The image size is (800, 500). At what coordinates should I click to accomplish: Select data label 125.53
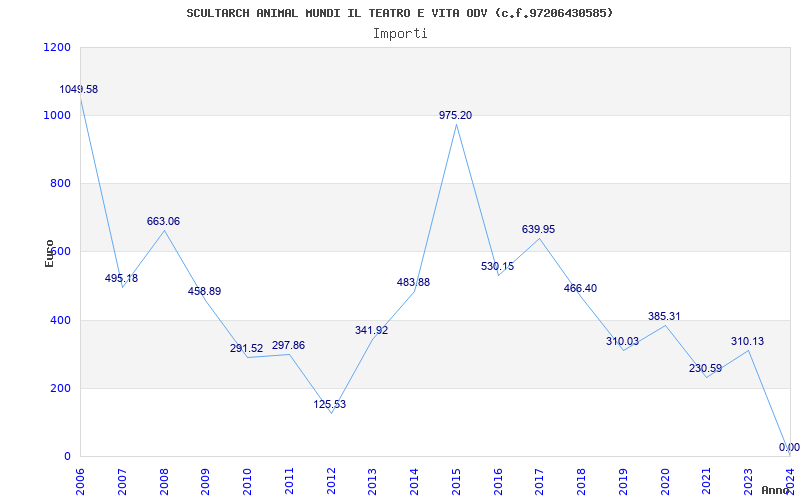(x=330, y=405)
